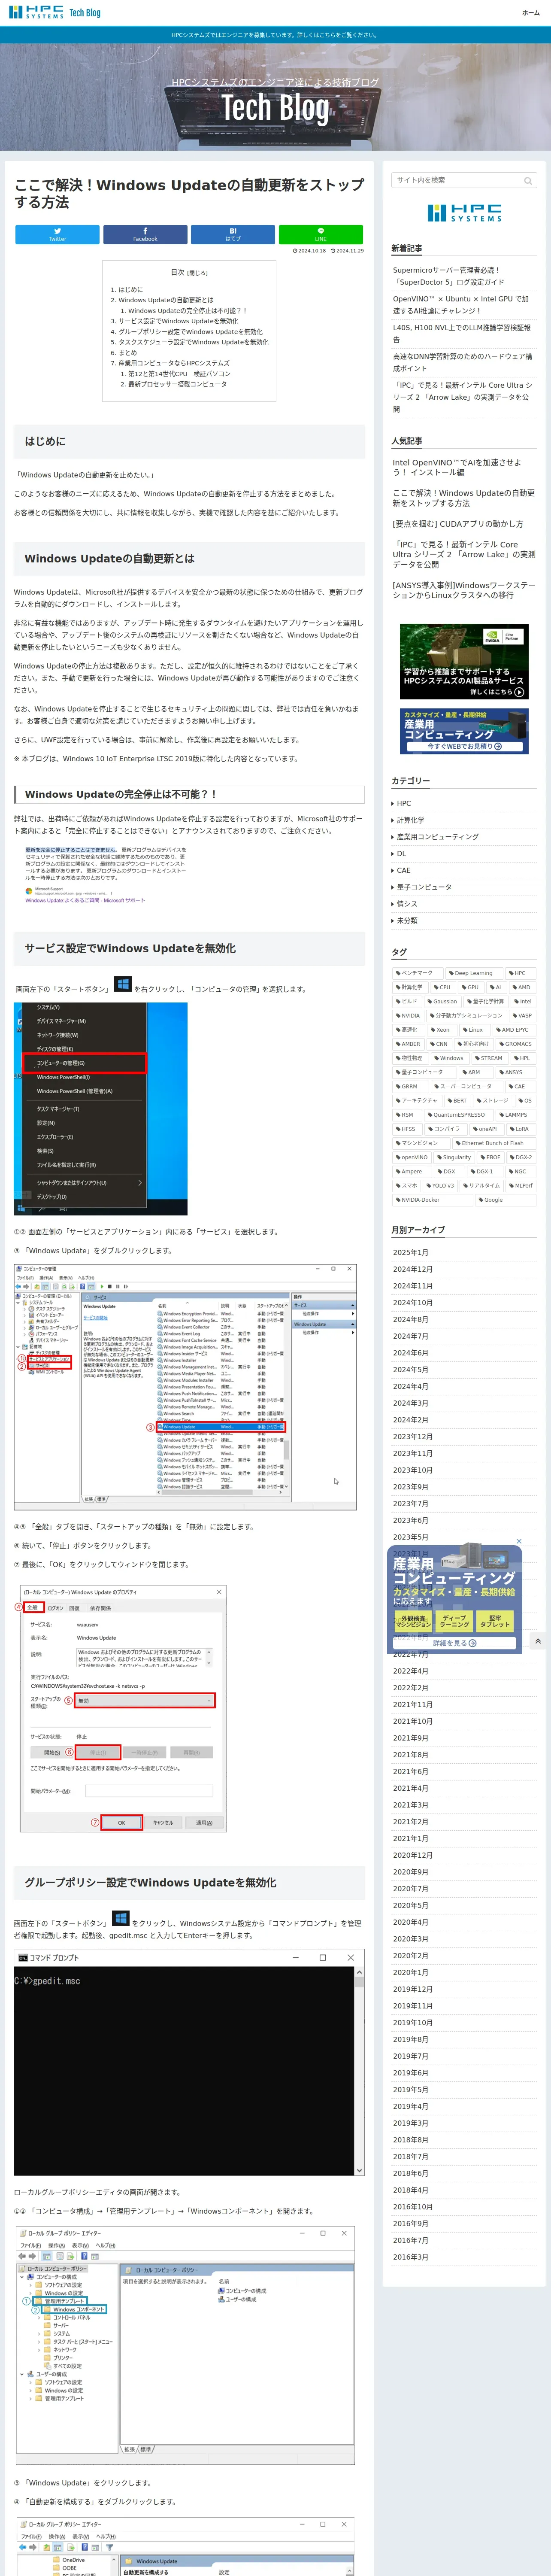Click 詳細を見る on the floating ad
551x2576 pixels.
click(x=455, y=1643)
